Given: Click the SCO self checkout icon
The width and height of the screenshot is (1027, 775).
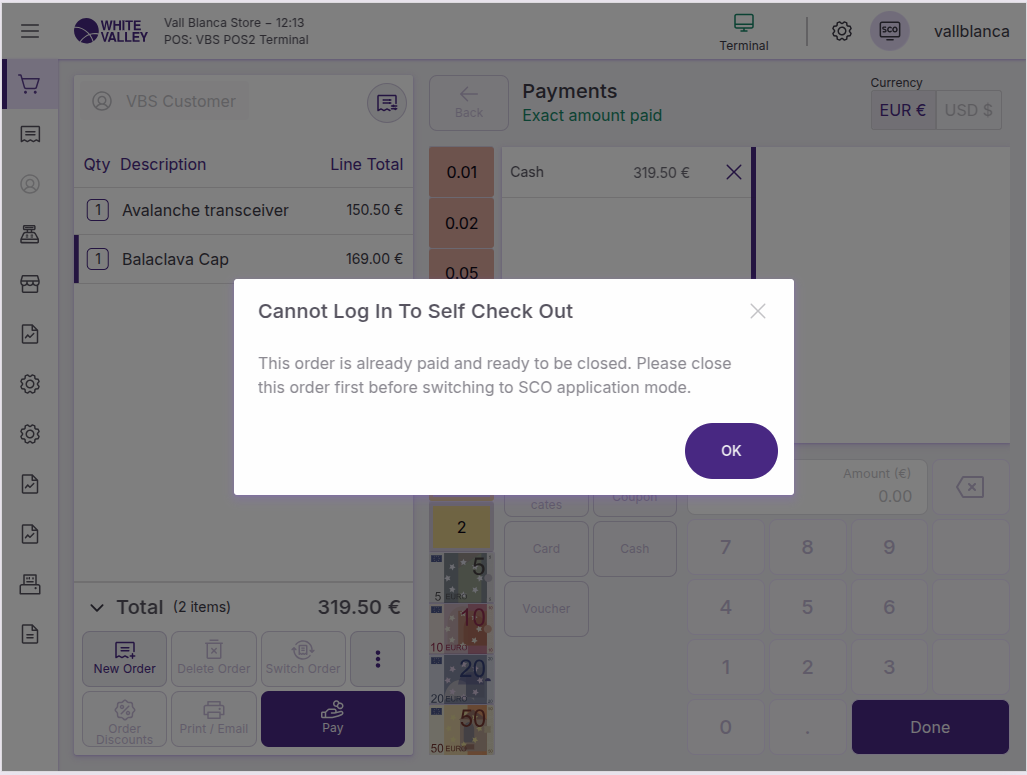Looking at the screenshot, I should (x=889, y=31).
